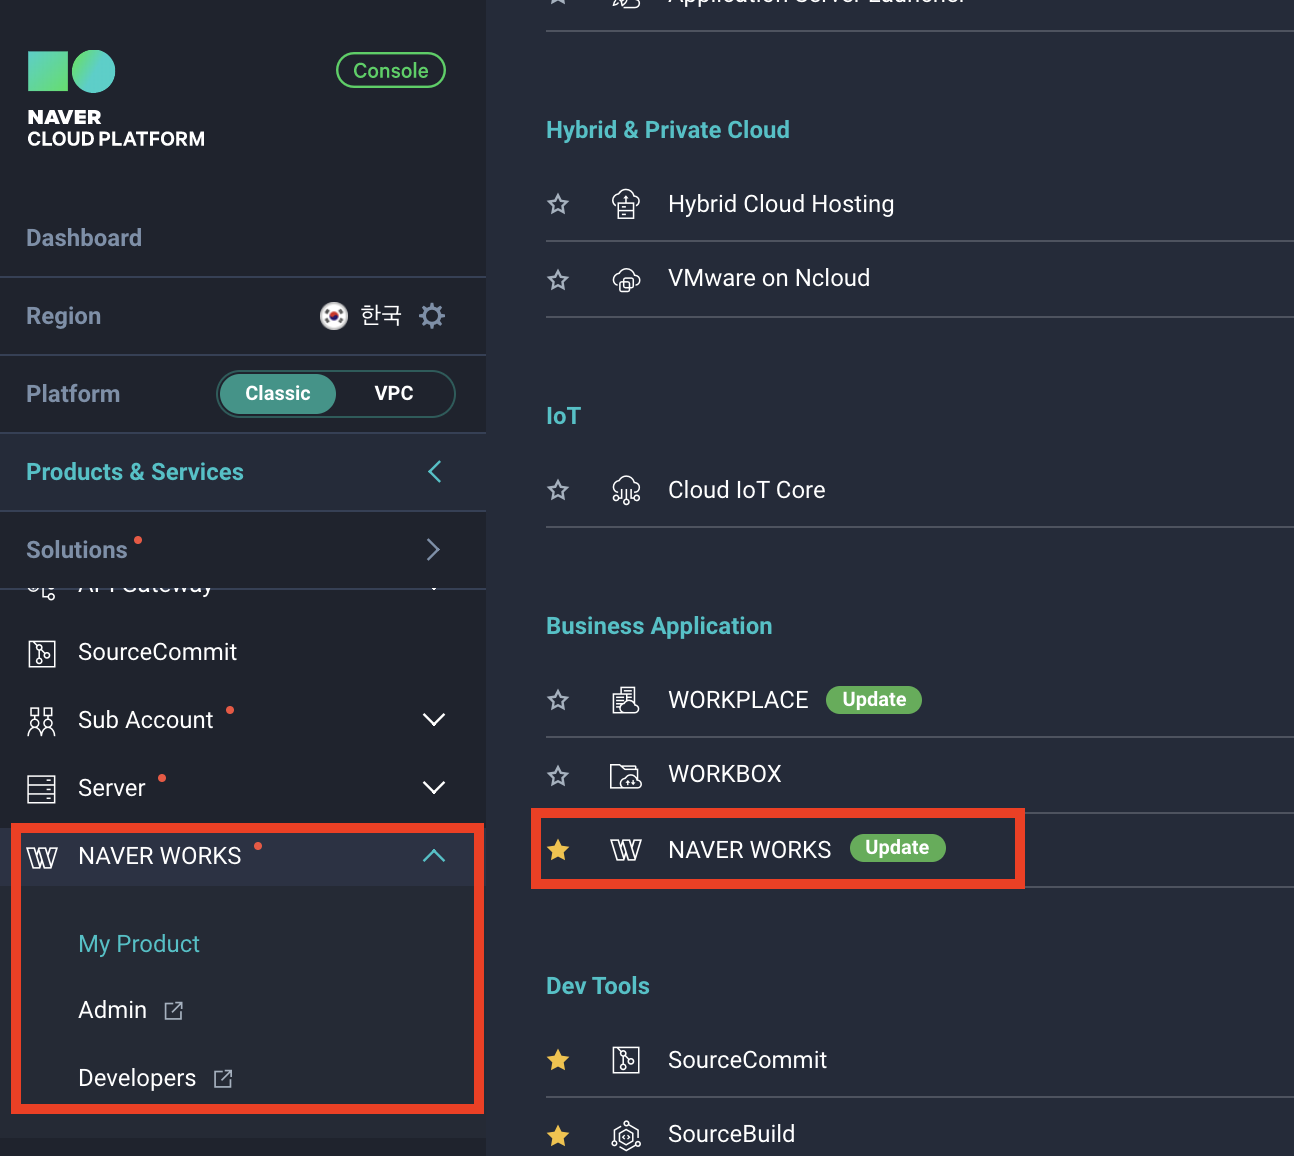Screen dimensions: 1294x1156
Task: Click the NAVER WORKS icon in product list
Action: [x=626, y=850]
